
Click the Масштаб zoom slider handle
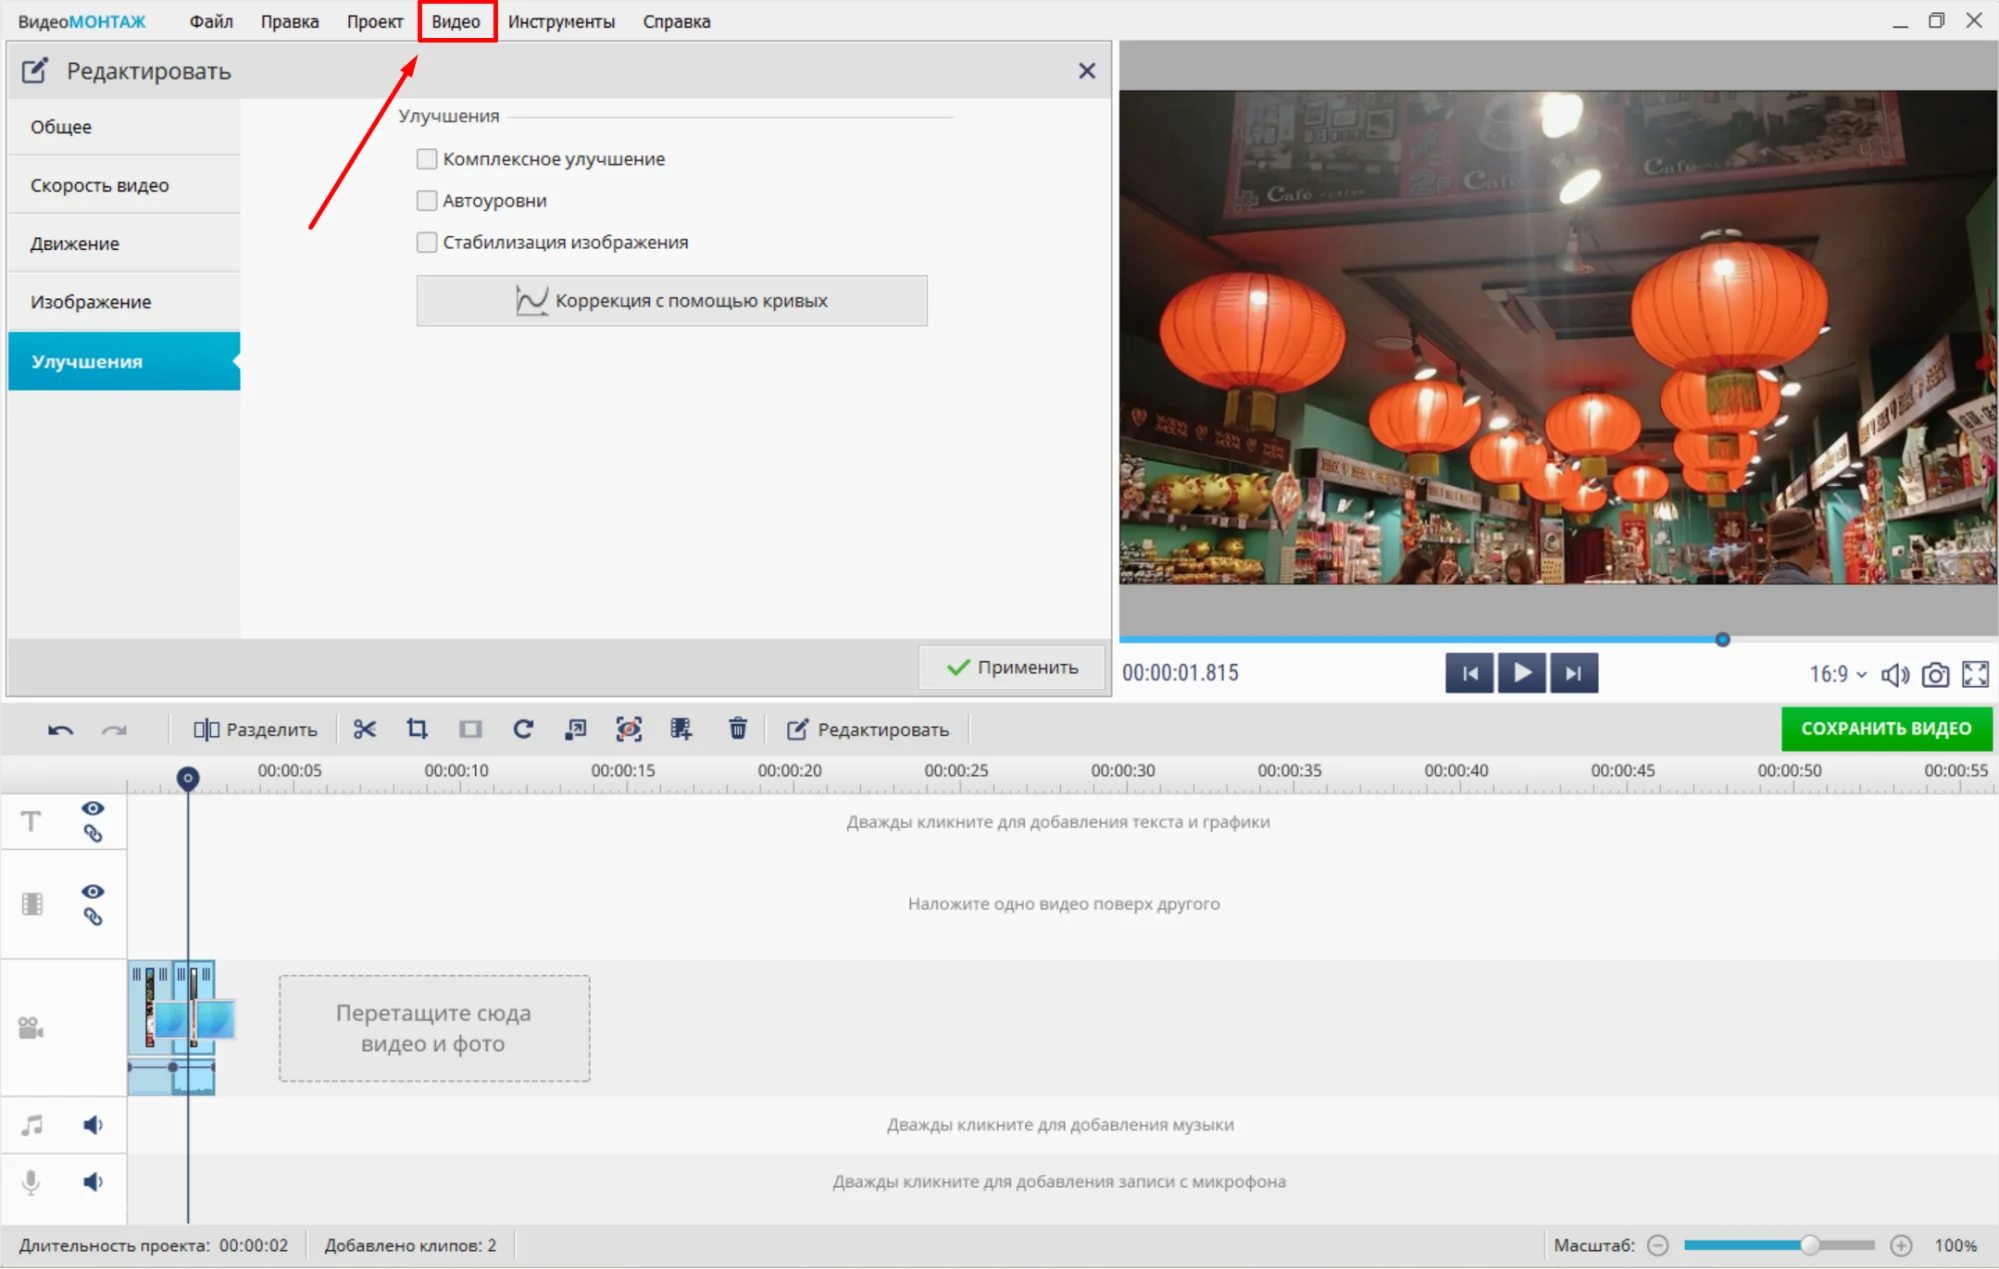click(x=1809, y=1245)
